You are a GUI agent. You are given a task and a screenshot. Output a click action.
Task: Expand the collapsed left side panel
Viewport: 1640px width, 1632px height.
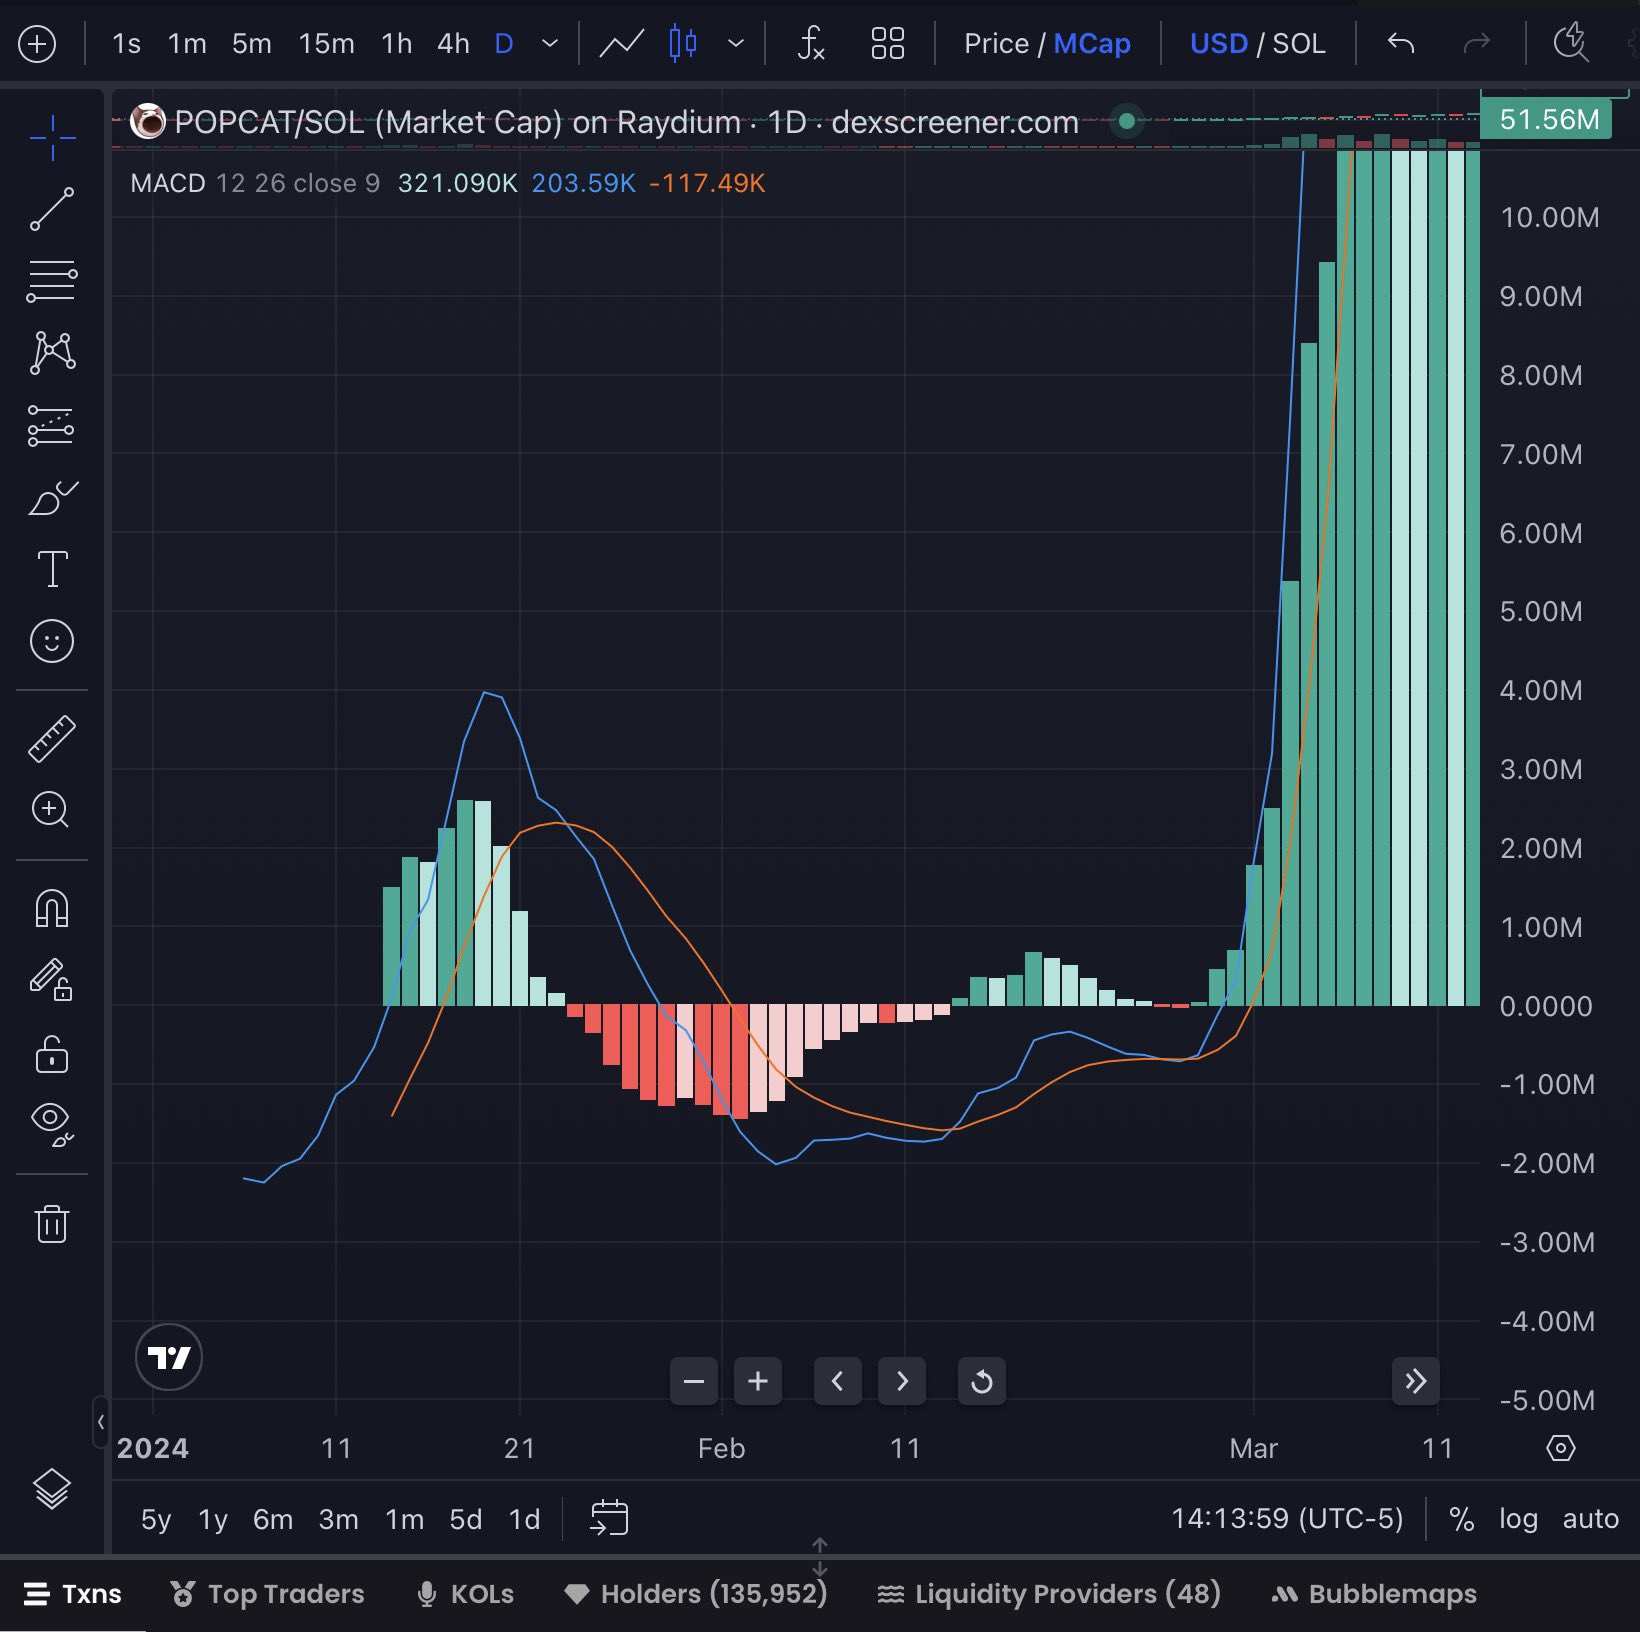(100, 1421)
